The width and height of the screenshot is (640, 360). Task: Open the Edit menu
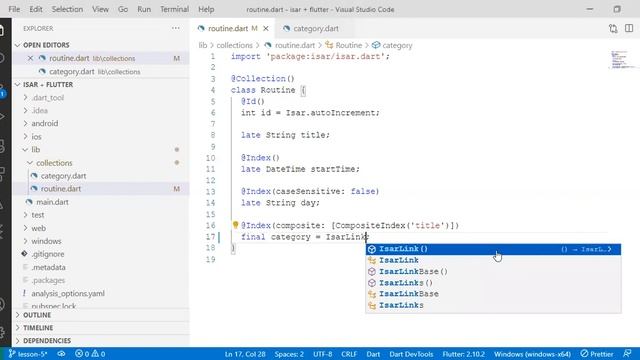[x=36, y=9]
